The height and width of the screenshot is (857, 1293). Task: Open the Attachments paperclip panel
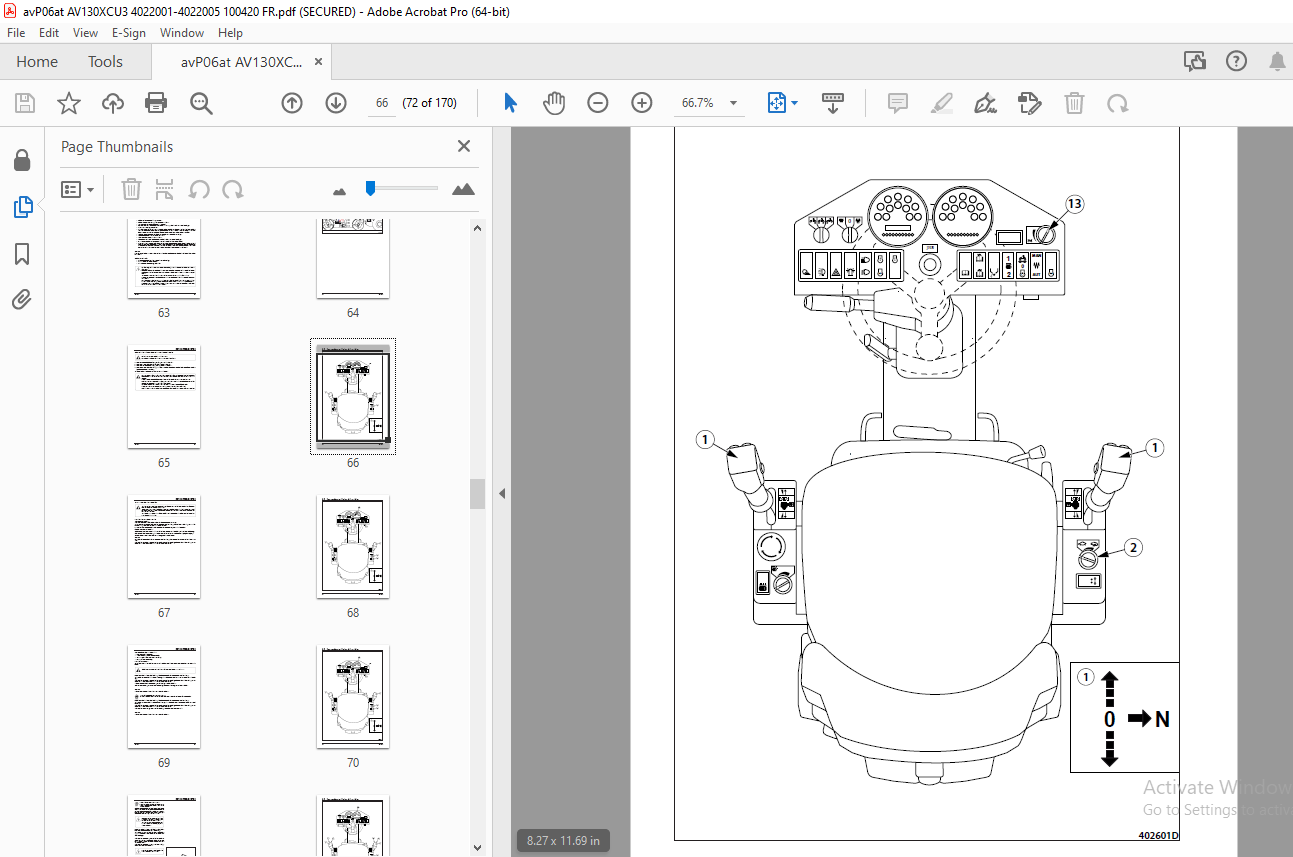[22, 299]
